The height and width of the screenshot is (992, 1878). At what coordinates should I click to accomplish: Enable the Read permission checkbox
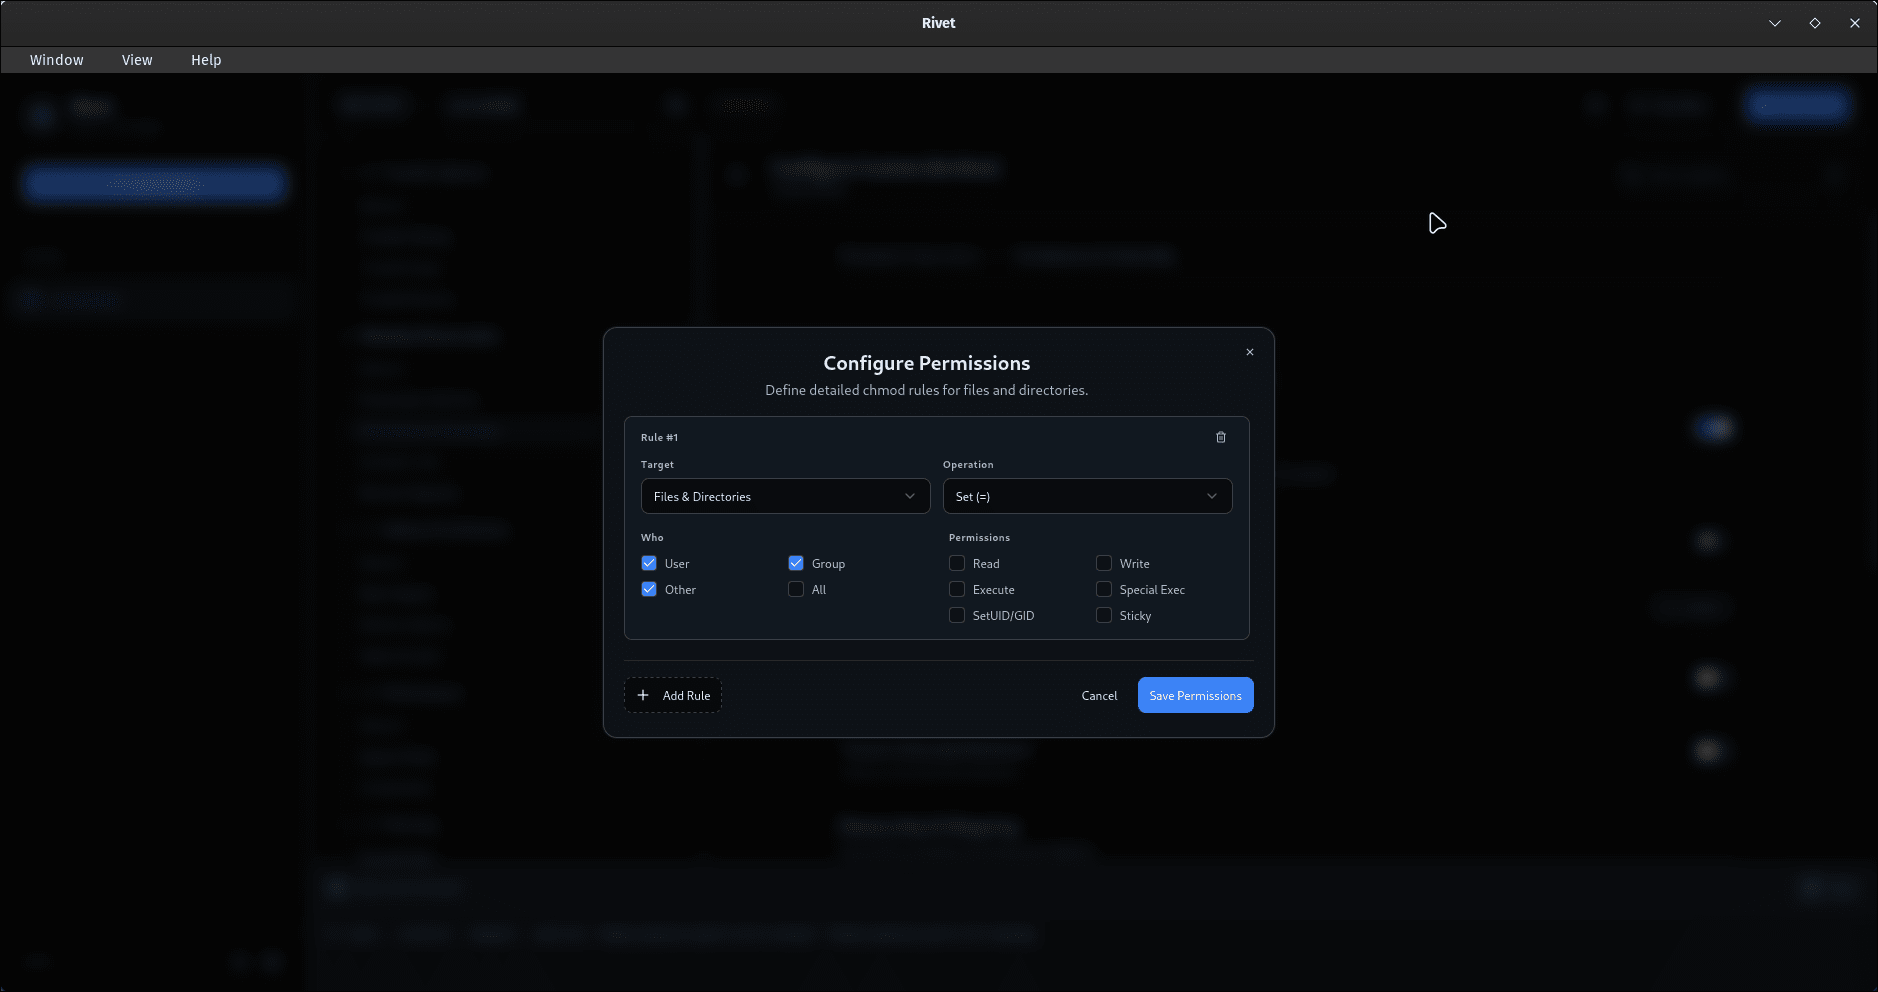[957, 563]
